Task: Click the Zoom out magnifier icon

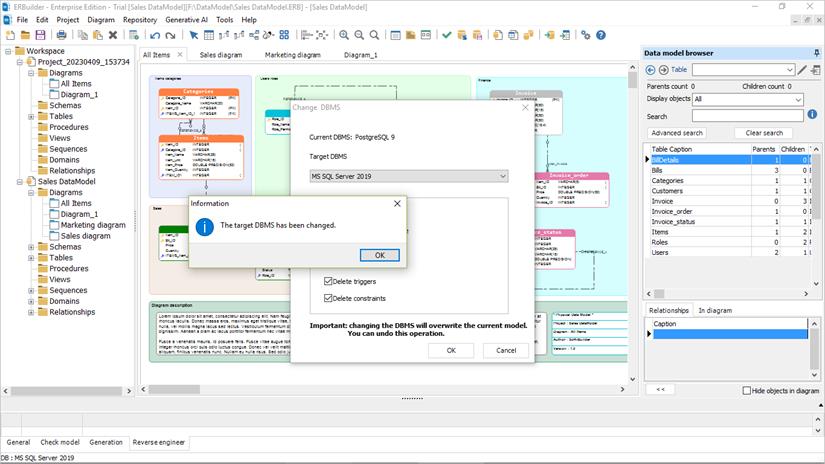Action: tap(359, 35)
